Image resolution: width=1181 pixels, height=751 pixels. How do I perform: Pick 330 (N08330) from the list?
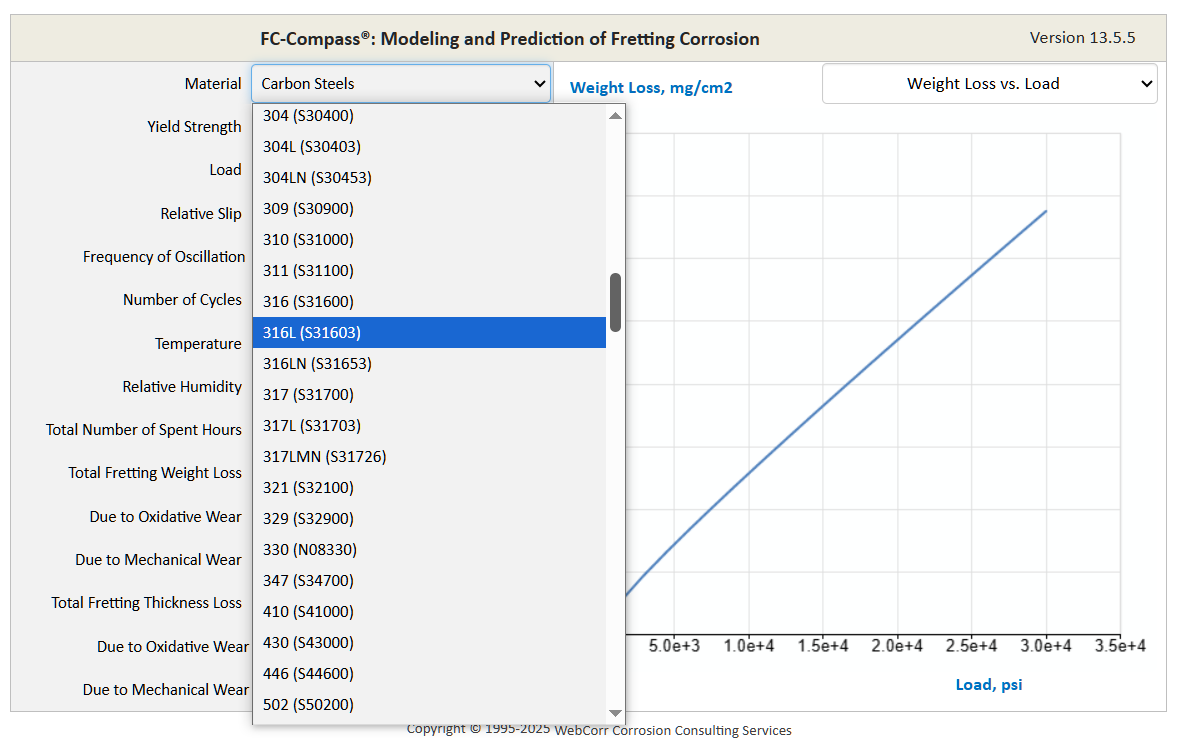pos(429,550)
